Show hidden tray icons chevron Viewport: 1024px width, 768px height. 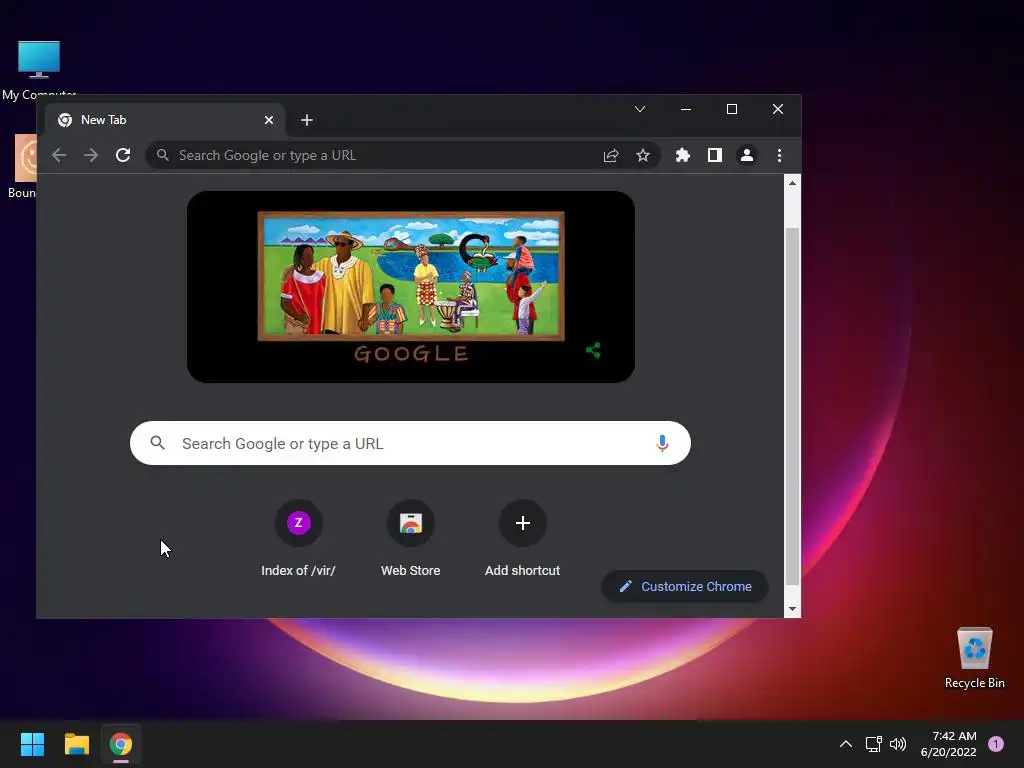coord(846,744)
